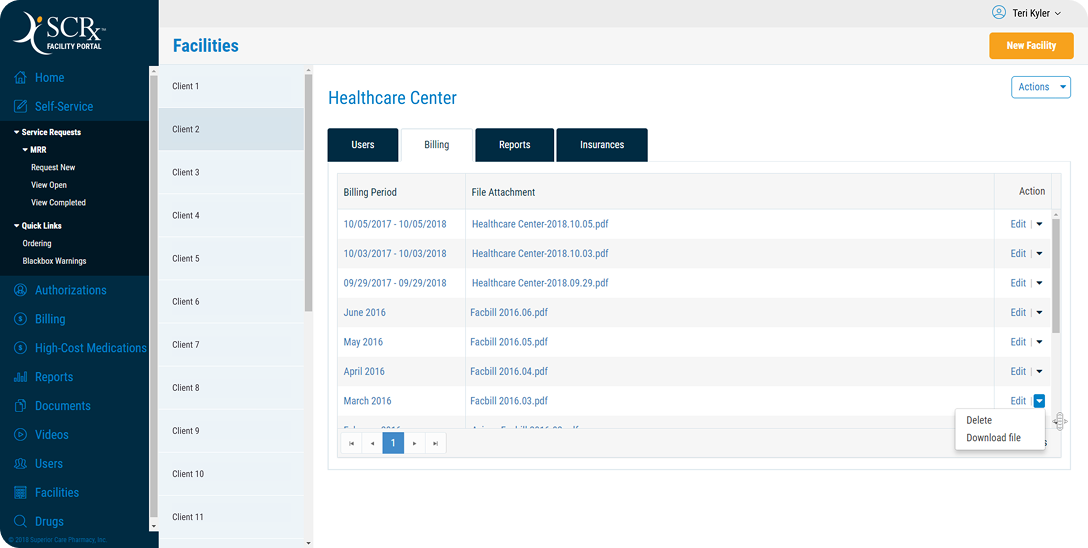Click the Billing dollar icon
Screen dimensions: 1088x548
pyautogui.click(x=21, y=319)
